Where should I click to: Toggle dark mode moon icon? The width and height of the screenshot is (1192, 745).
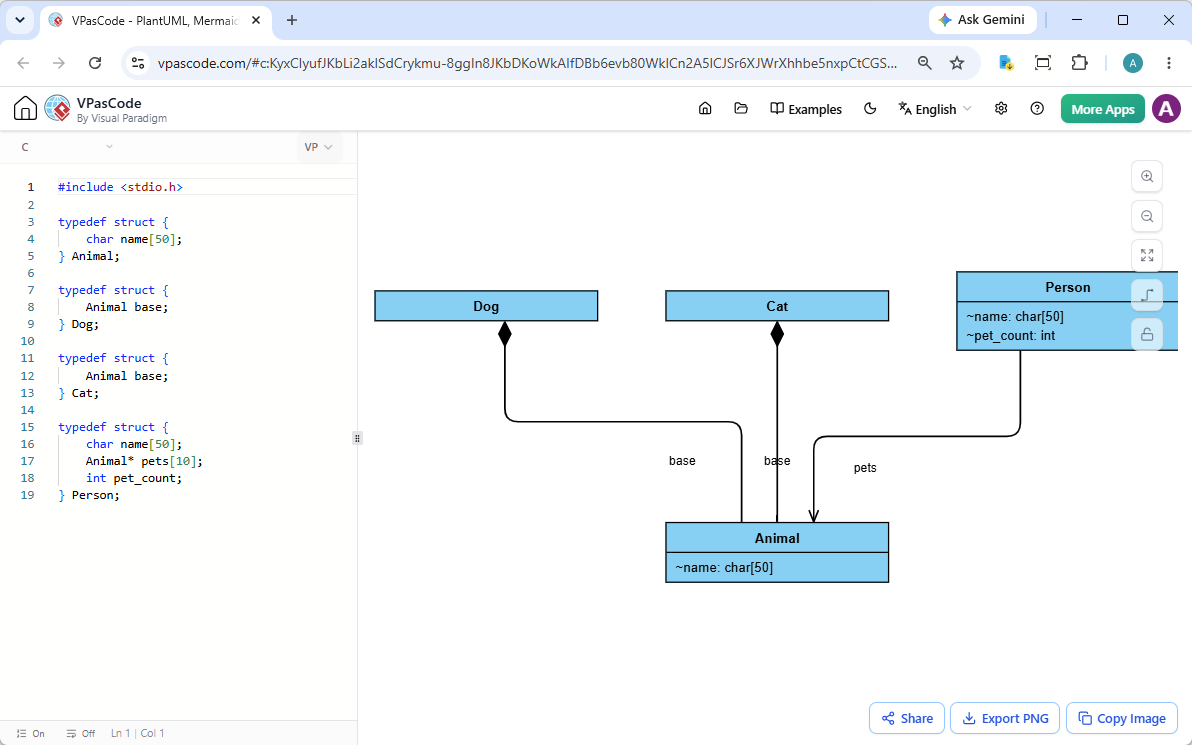pyautogui.click(x=870, y=109)
